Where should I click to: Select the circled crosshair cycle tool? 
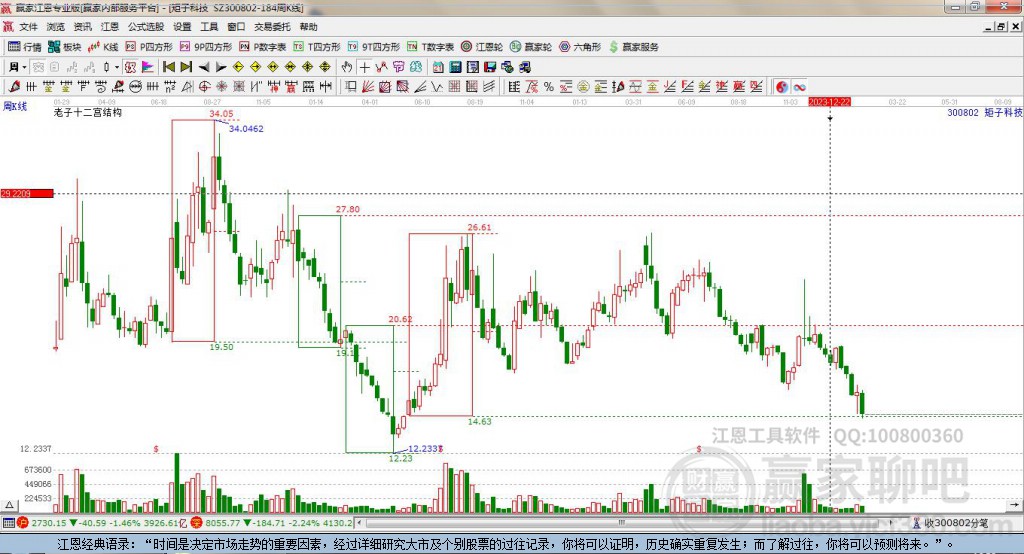tap(204, 87)
